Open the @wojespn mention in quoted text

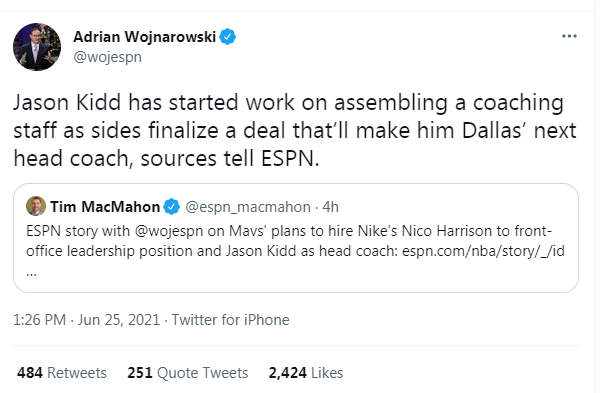[x=169, y=231]
